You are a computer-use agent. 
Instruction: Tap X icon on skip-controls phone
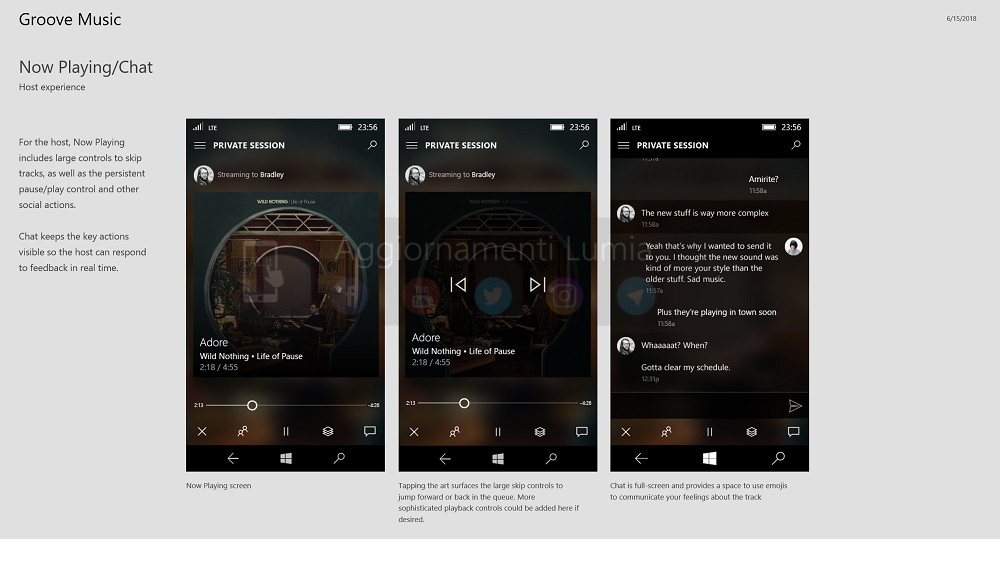click(x=414, y=432)
